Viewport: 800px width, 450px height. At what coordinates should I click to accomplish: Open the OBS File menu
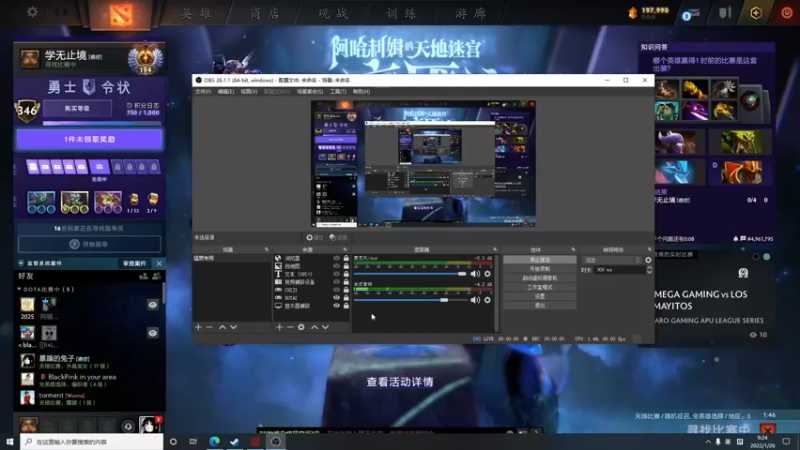pyautogui.click(x=203, y=92)
